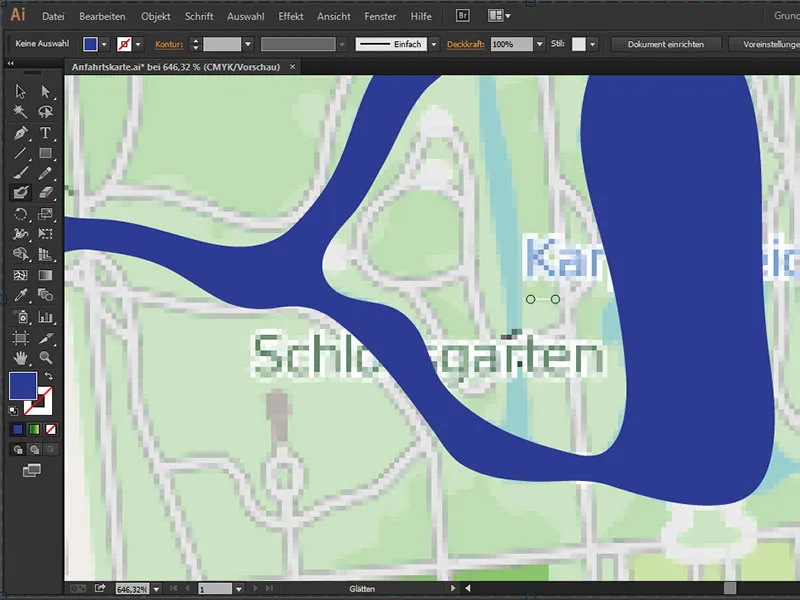The image size is (800, 600).
Task: Reset to default fill and stroke
Action: [13, 410]
